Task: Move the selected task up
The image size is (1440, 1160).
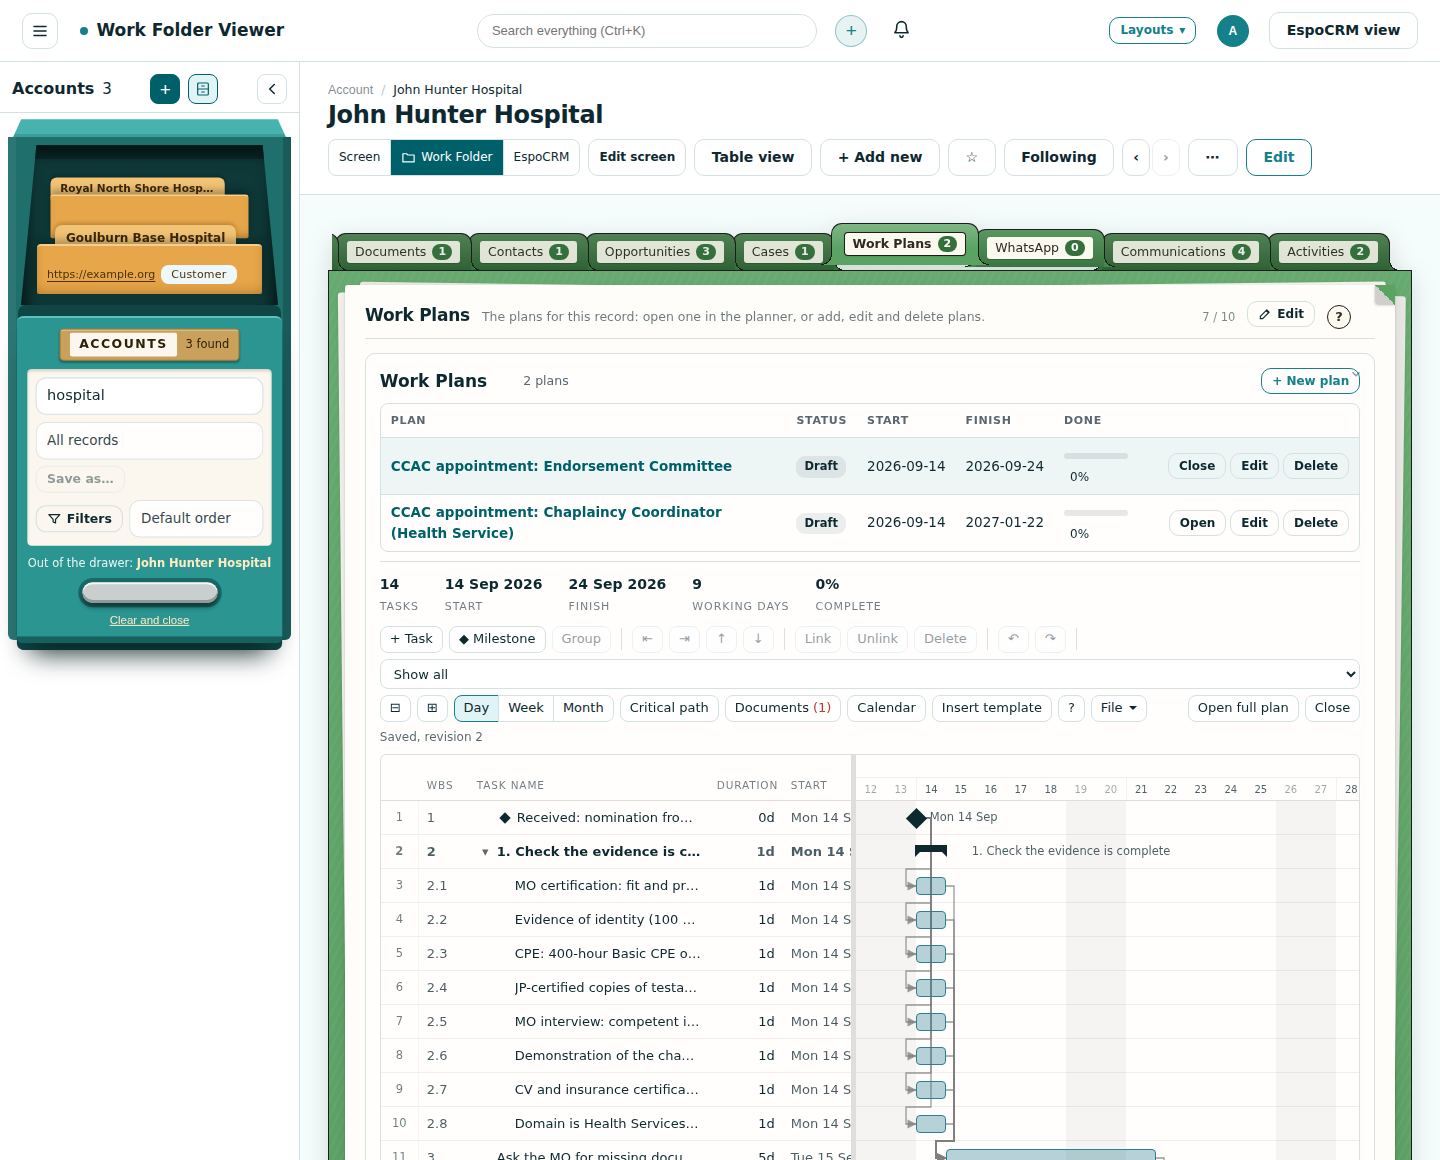Action: click(721, 639)
